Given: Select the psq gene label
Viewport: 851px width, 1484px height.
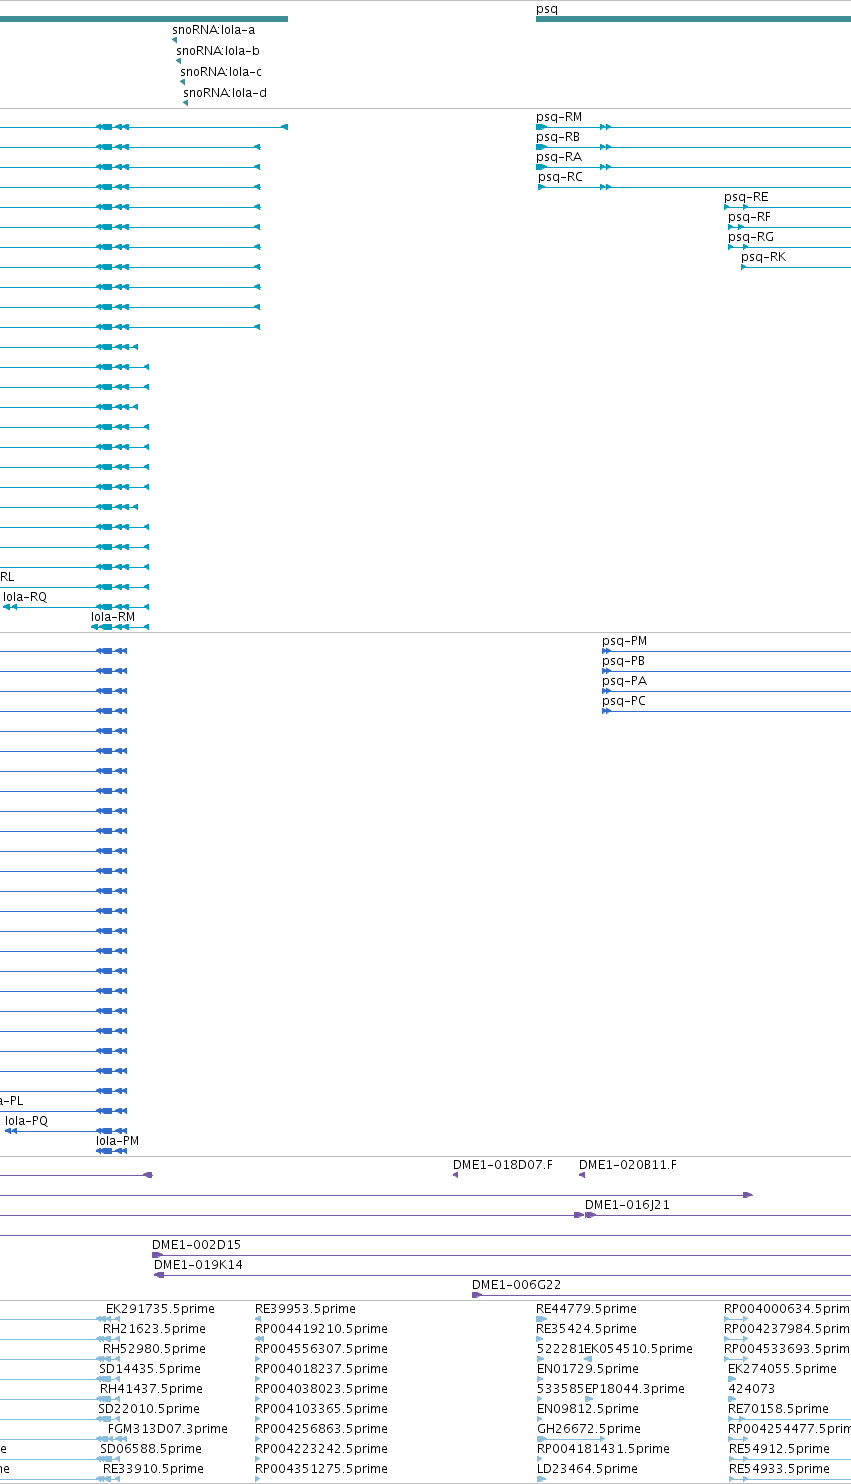Looking at the screenshot, I should click(x=547, y=9).
